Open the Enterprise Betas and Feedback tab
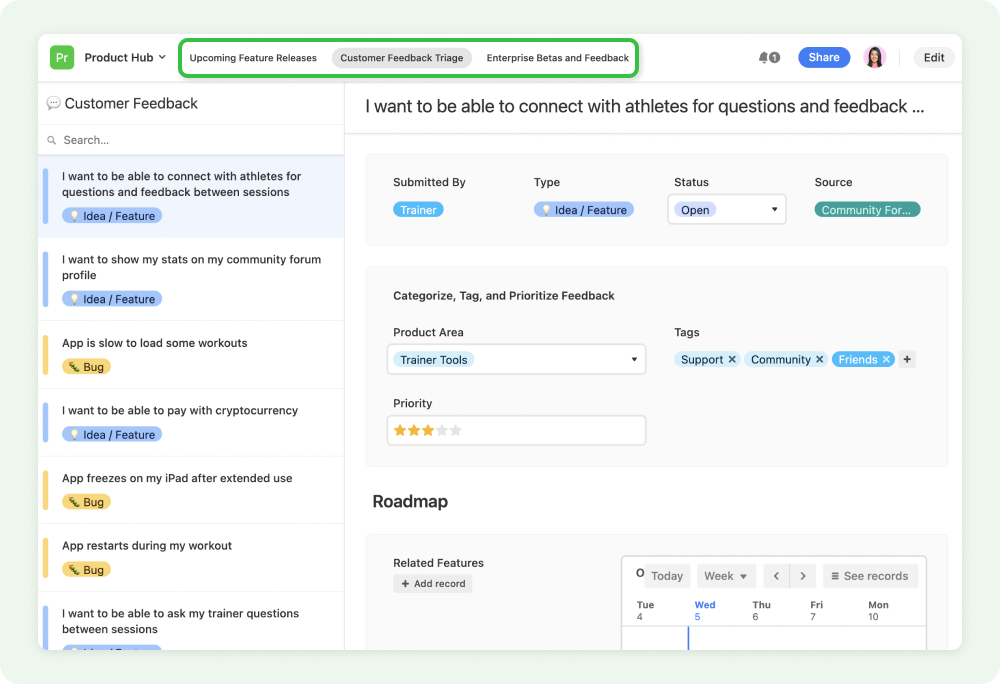Viewport: 1000px width, 684px height. coord(557,57)
